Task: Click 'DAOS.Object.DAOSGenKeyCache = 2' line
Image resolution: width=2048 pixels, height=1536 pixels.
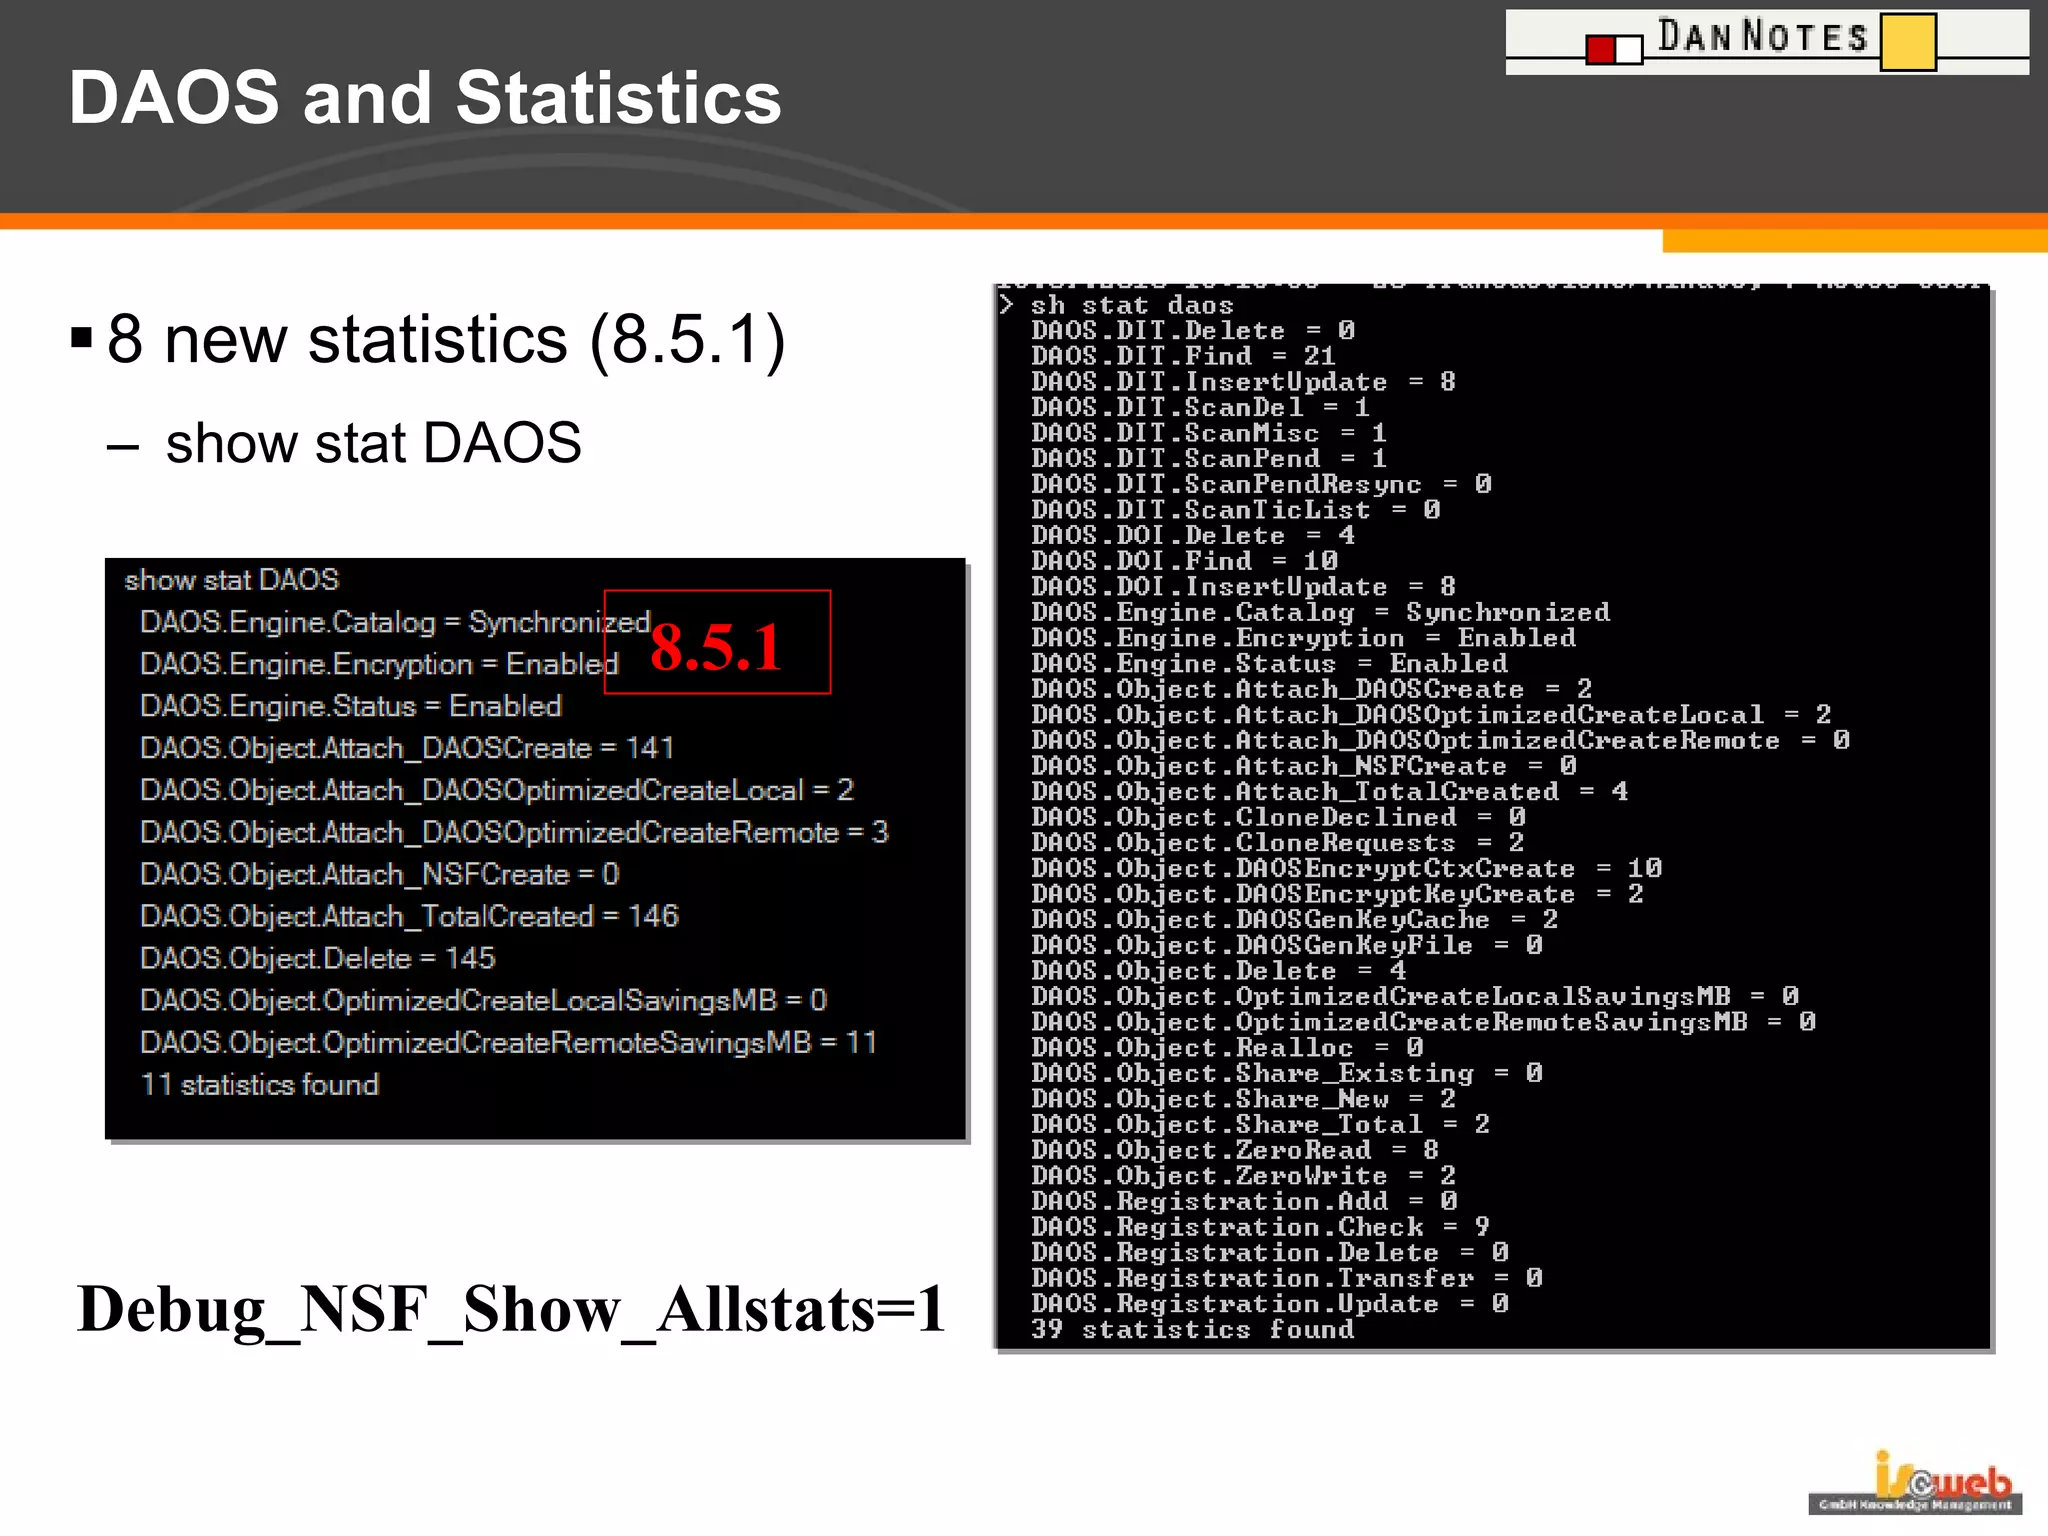Action: pyautogui.click(x=1295, y=920)
